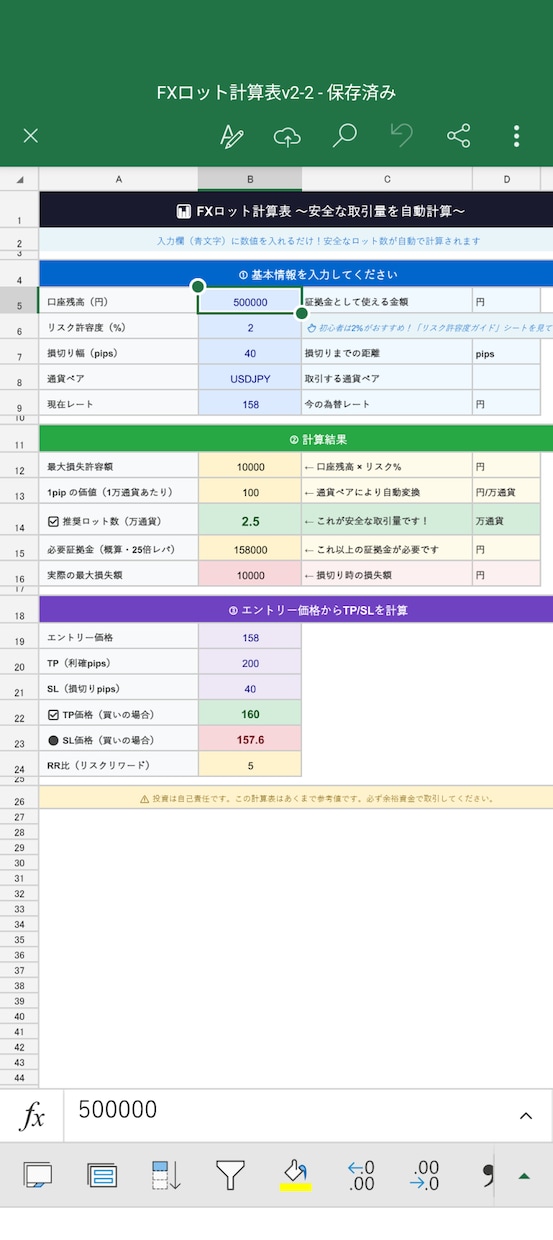Open the text editing pen tool
Image resolution: width=553 pixels, height=1240 pixels.
(x=231, y=136)
